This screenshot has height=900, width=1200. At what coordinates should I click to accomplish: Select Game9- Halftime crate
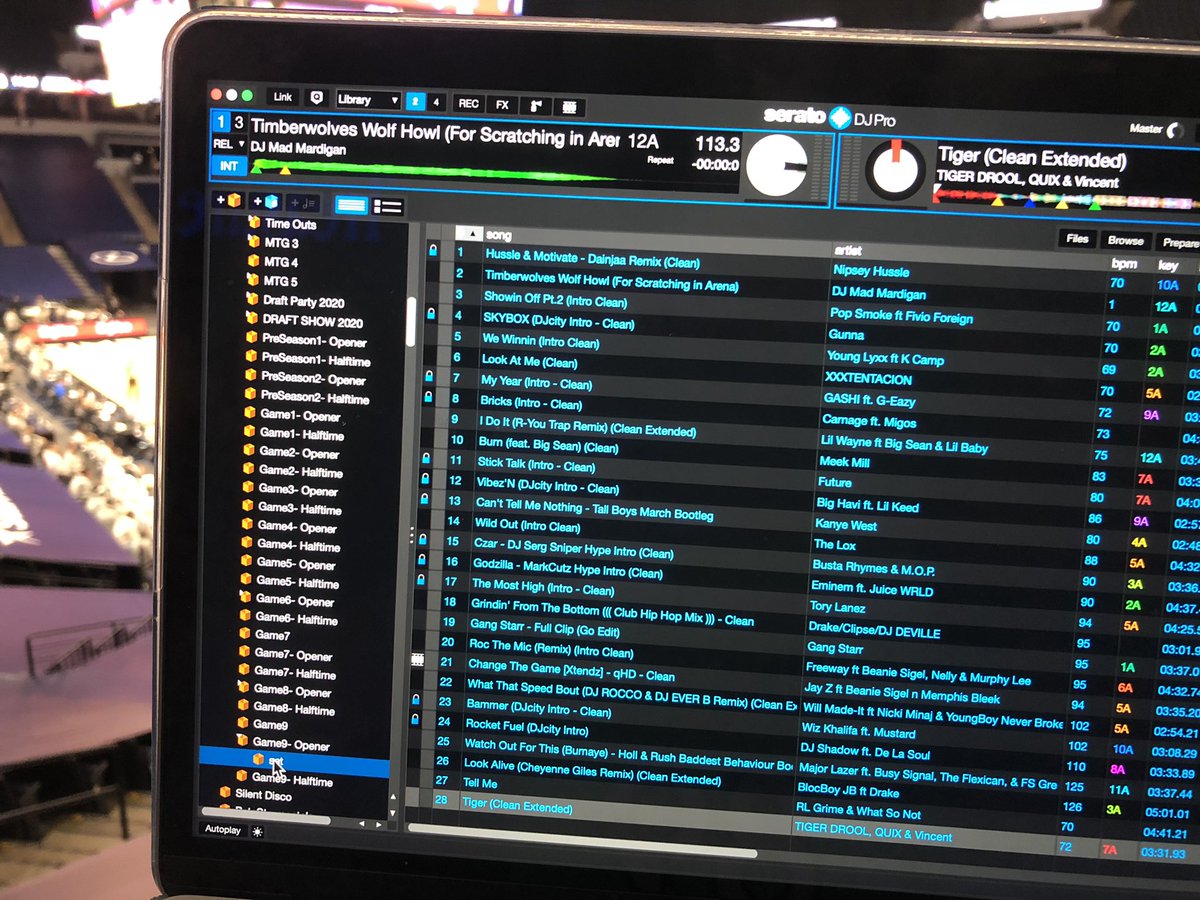(x=292, y=779)
